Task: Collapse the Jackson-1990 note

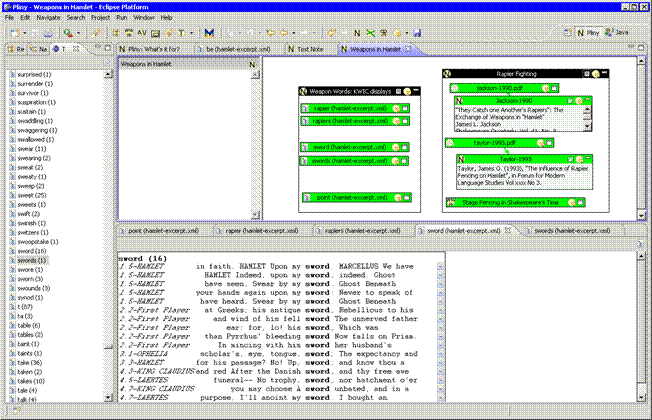Action: point(588,100)
